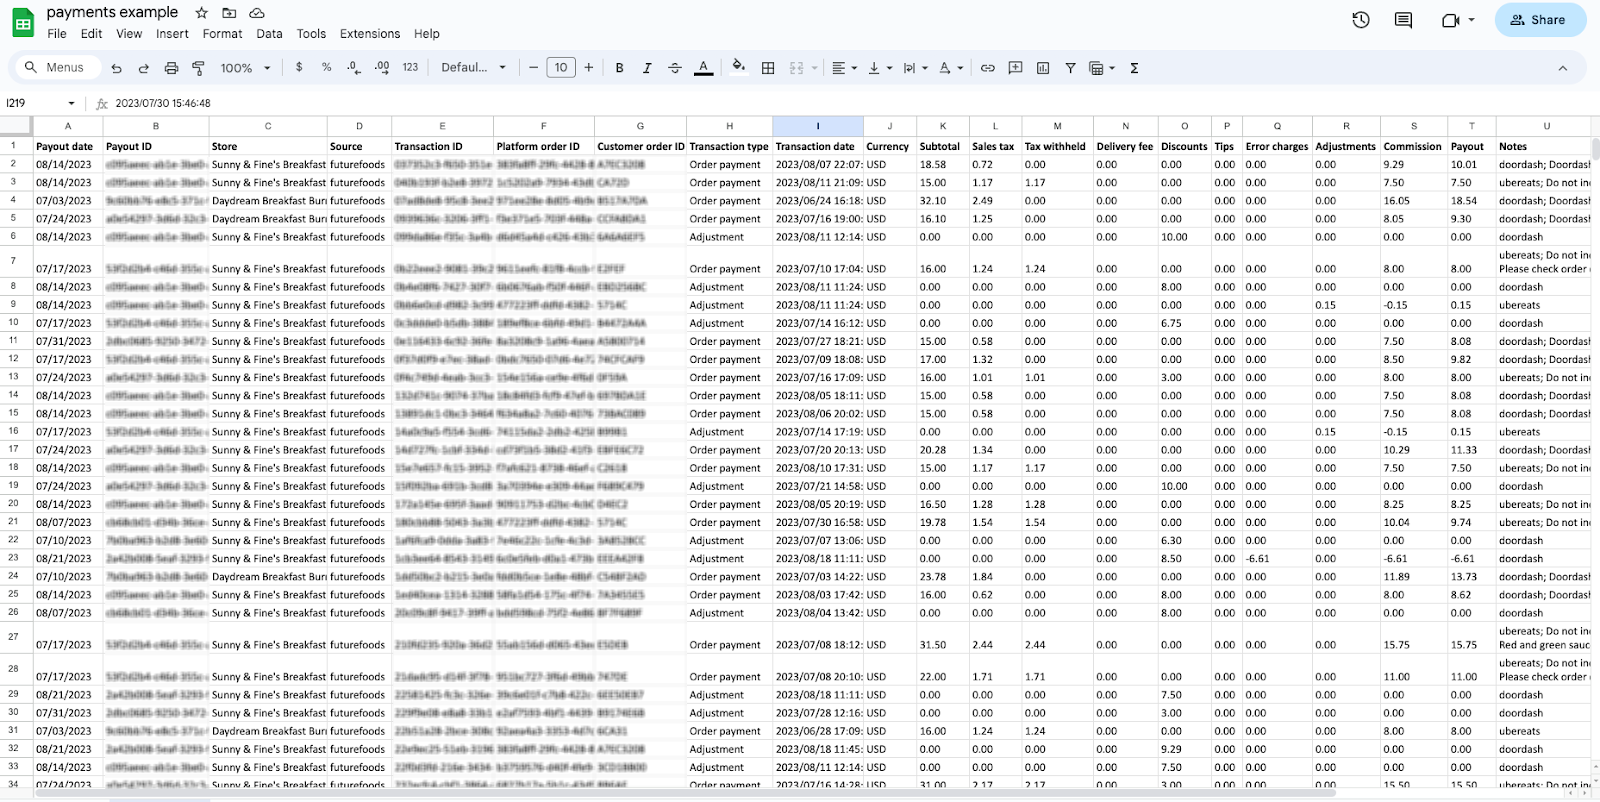The width and height of the screenshot is (1600, 802).
Task: Click the create filter funnel icon
Action: tap(1070, 68)
